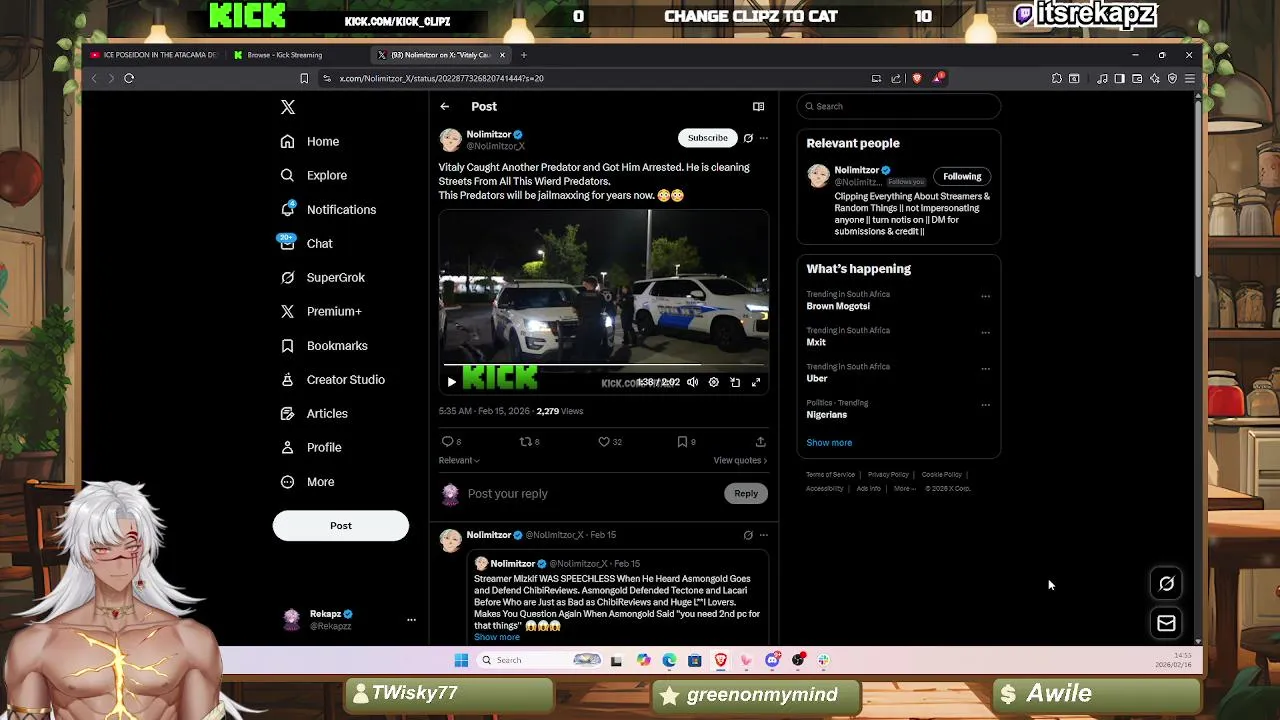Click the Brave Rewards triangle icon
1280x720 pixels.
(x=937, y=78)
